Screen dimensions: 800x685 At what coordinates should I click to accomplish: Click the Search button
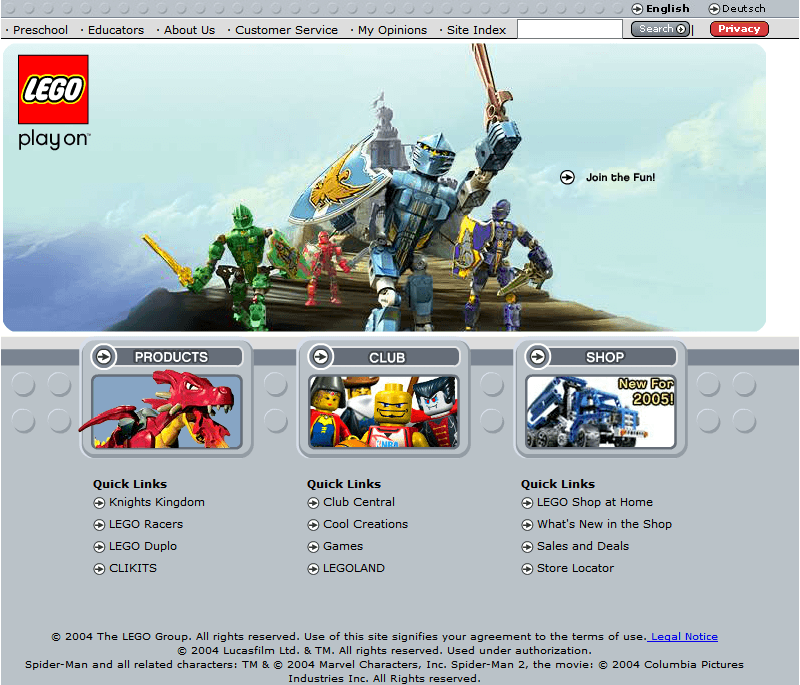(660, 29)
